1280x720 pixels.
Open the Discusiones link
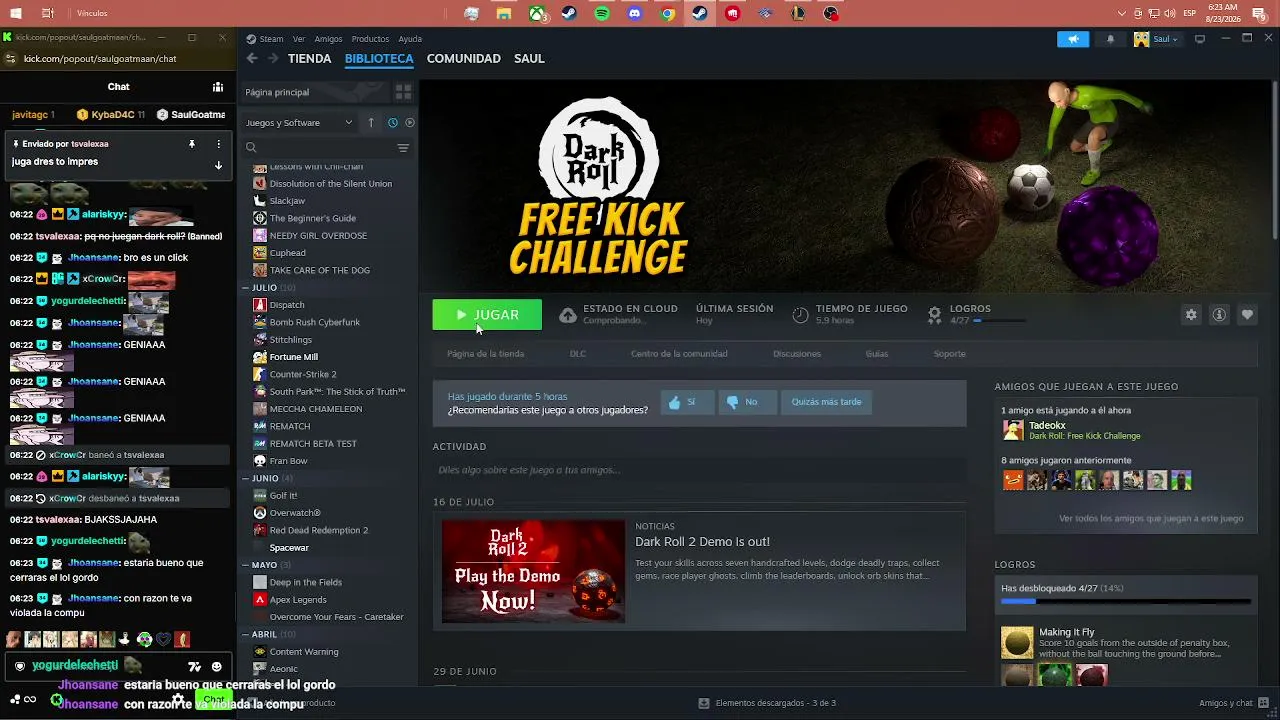click(x=797, y=354)
